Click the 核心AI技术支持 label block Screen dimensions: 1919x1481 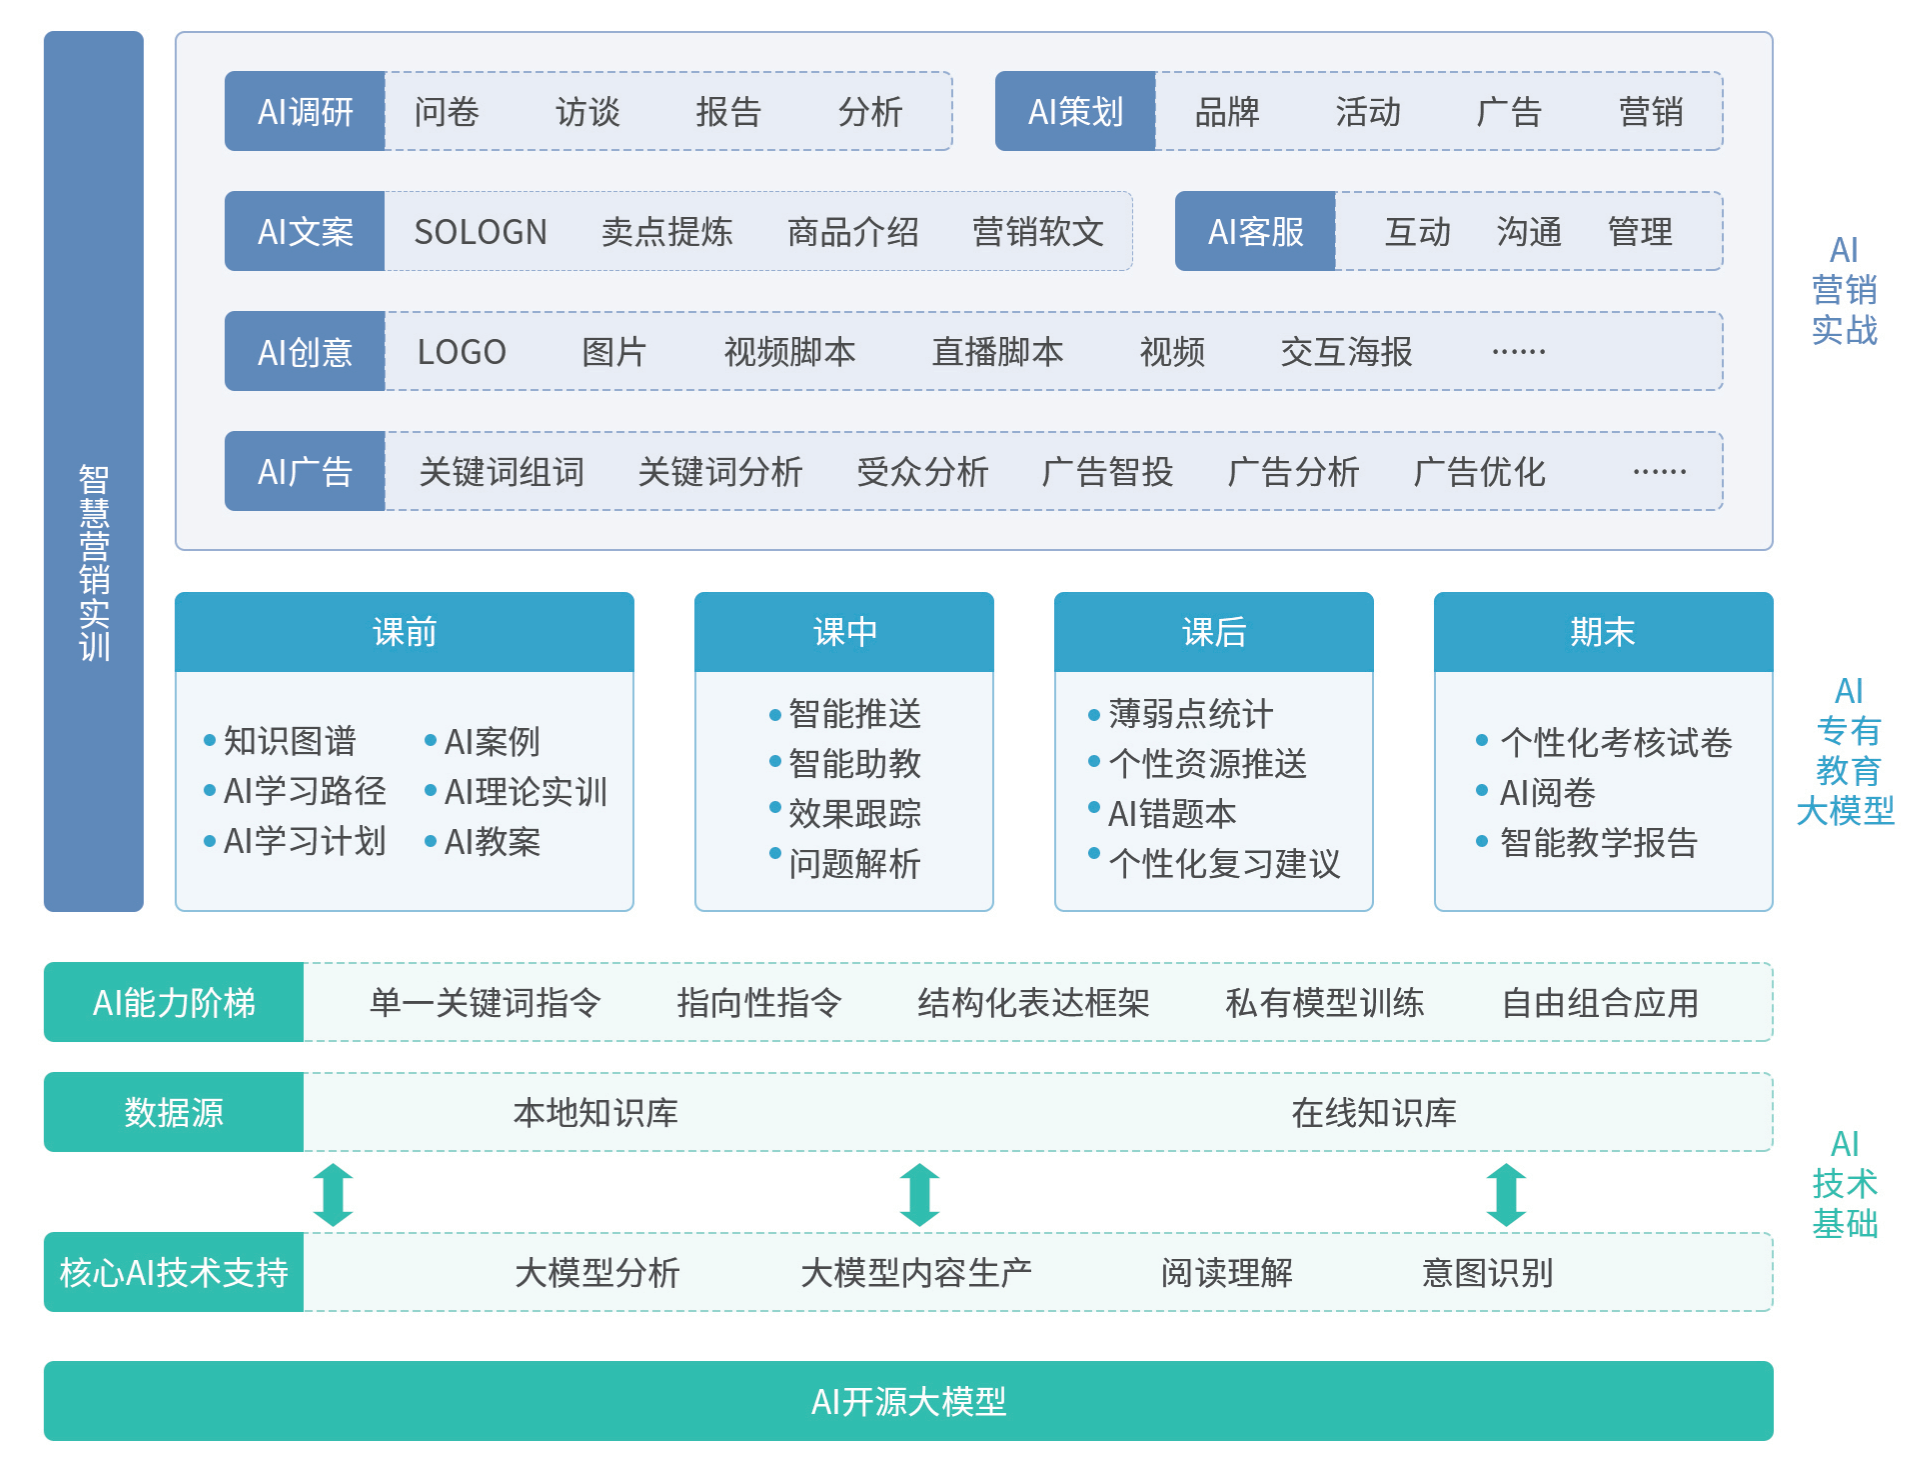click(x=174, y=1272)
